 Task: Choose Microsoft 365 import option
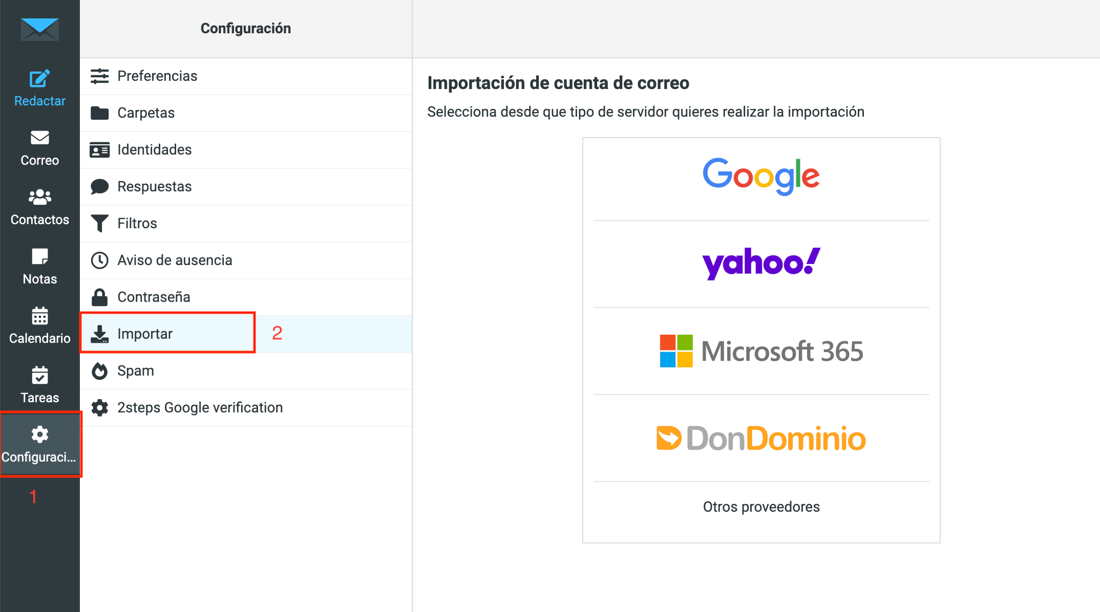tap(761, 351)
